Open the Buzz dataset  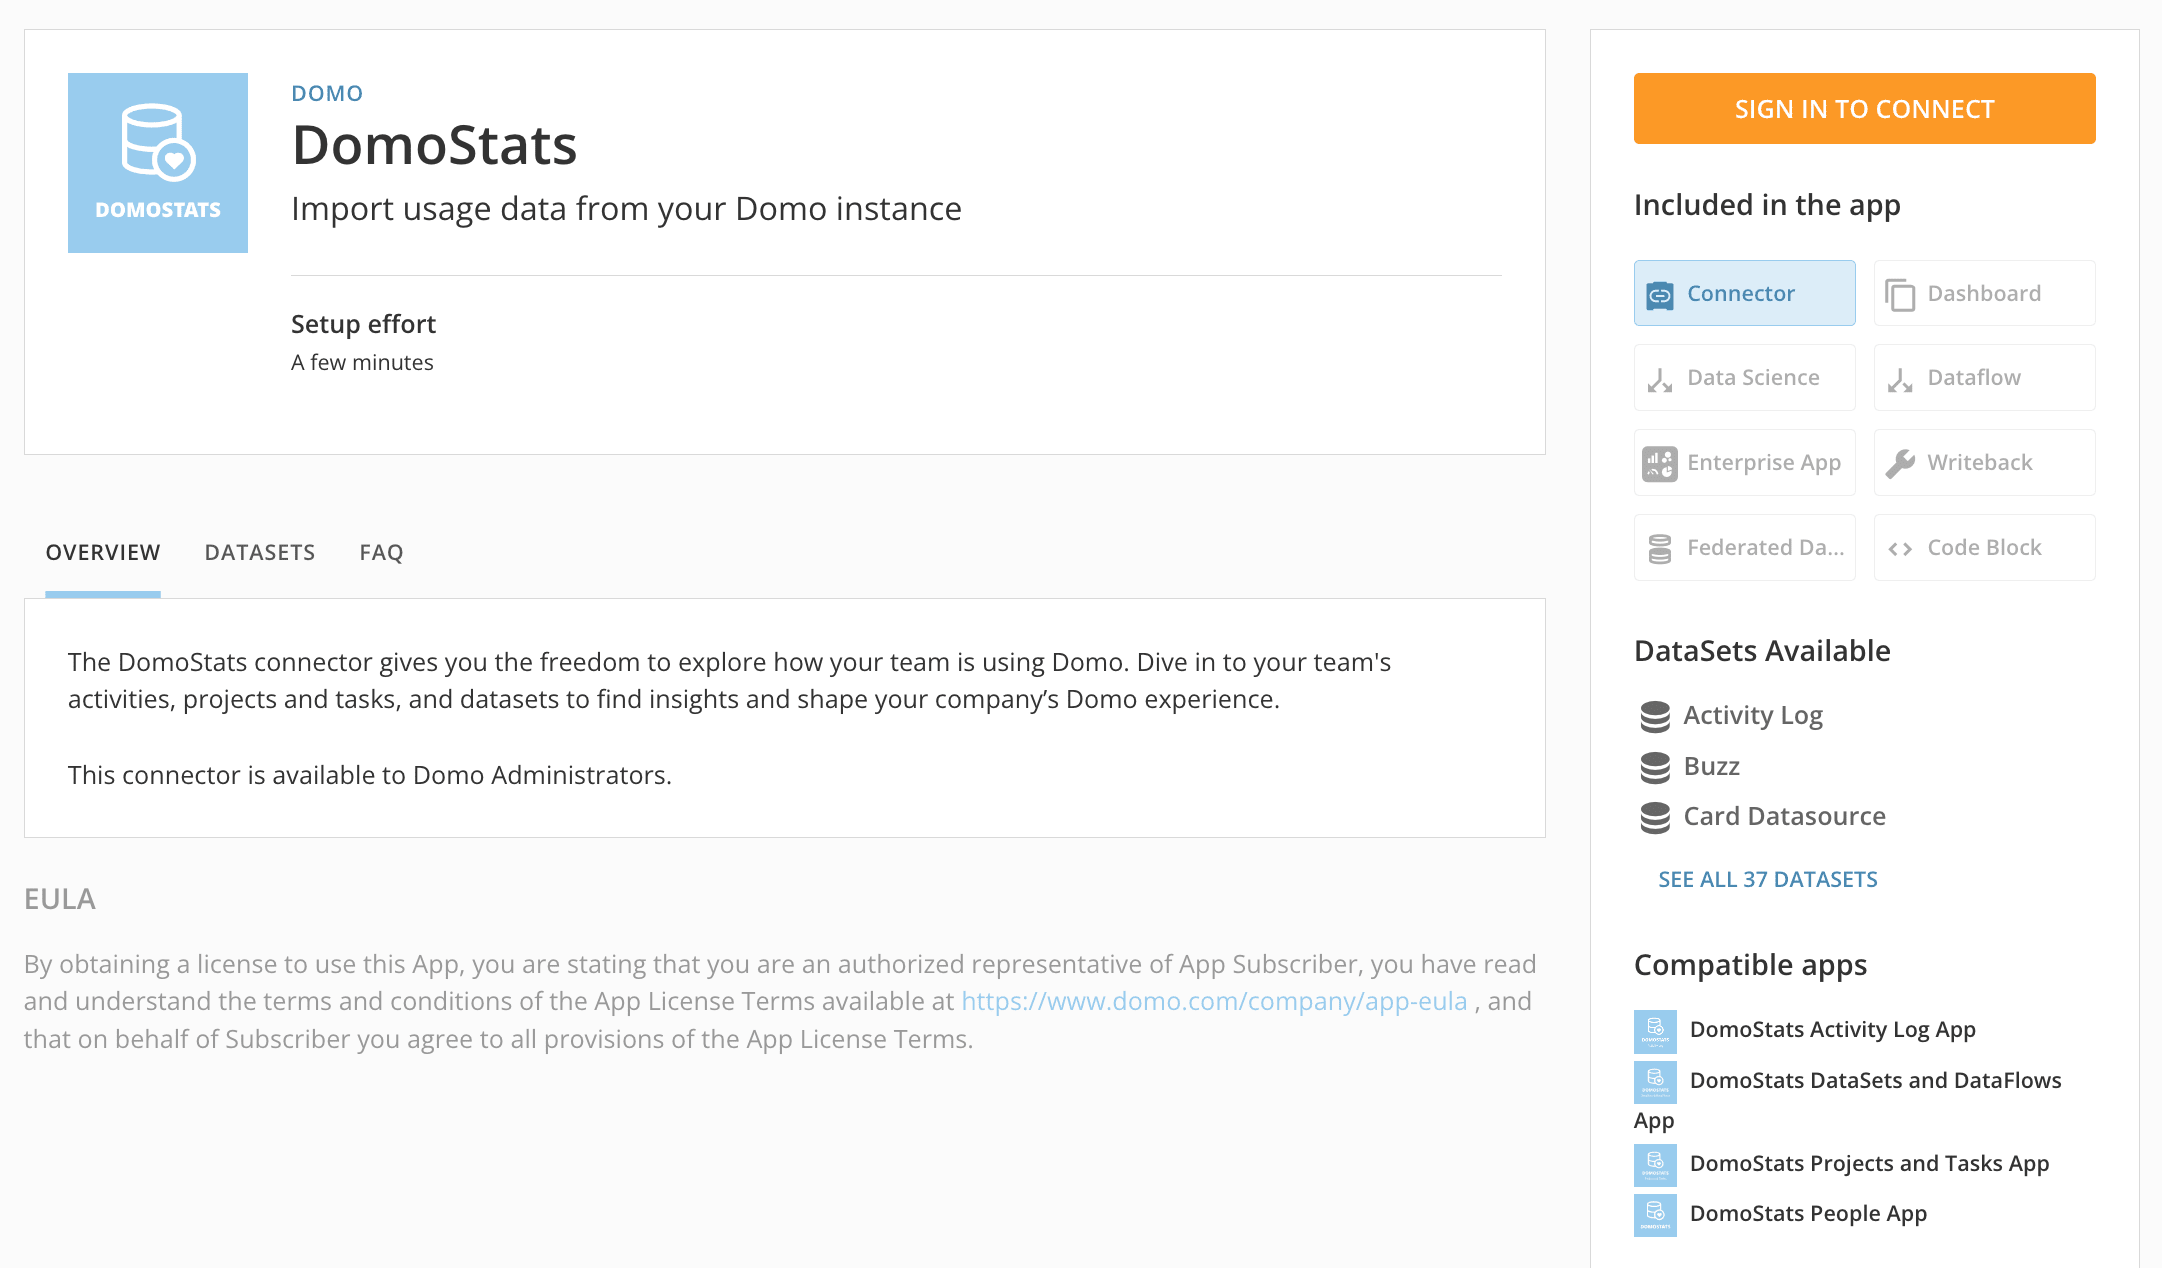(1711, 767)
